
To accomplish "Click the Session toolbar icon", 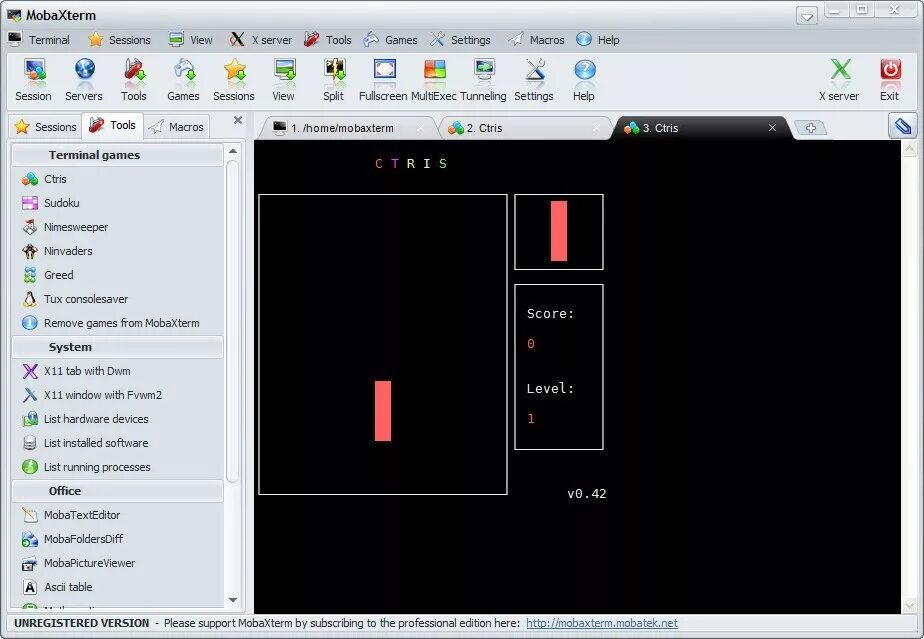I will click(33, 80).
